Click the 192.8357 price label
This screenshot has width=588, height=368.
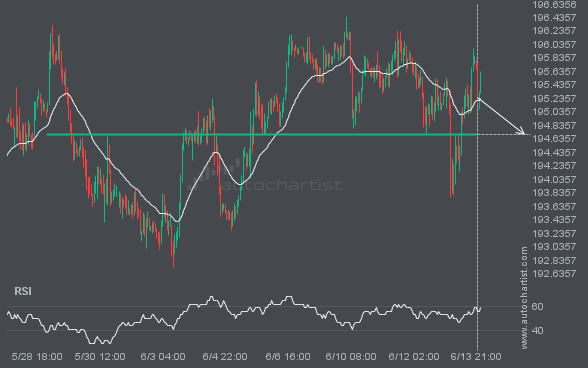554,261
